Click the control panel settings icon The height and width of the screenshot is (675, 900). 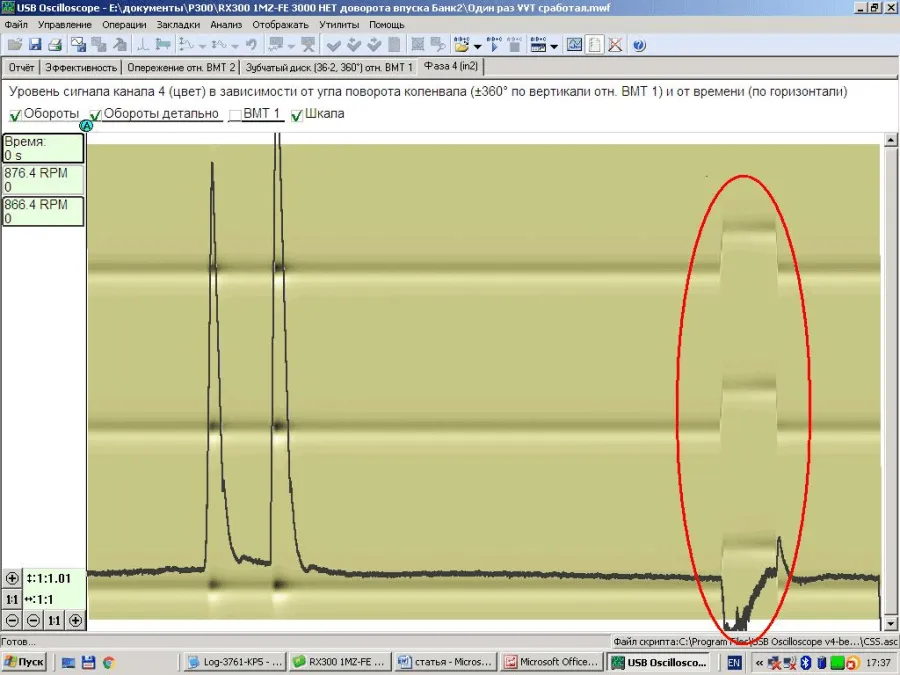538,45
